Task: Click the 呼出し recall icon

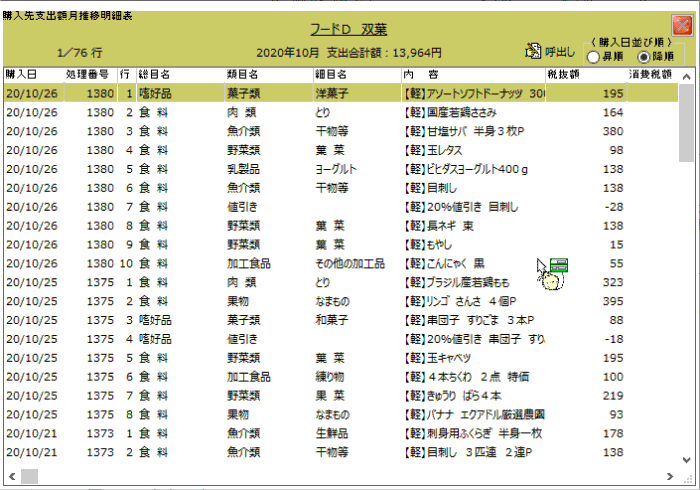Action: 533,51
